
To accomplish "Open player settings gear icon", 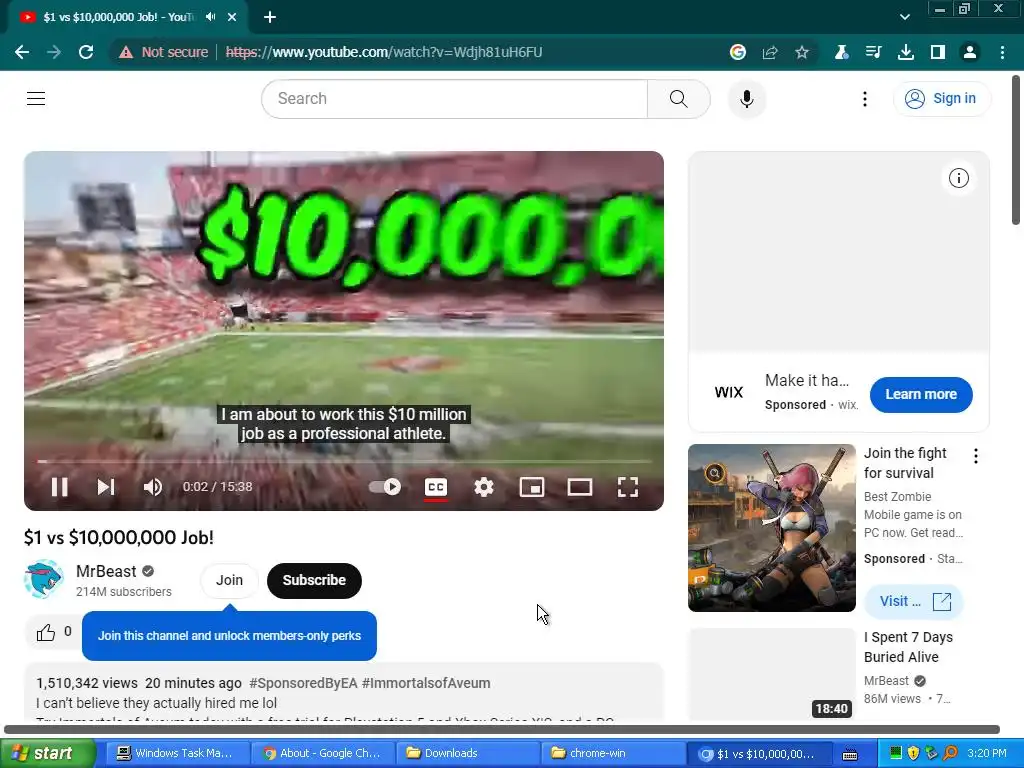I will (483, 487).
